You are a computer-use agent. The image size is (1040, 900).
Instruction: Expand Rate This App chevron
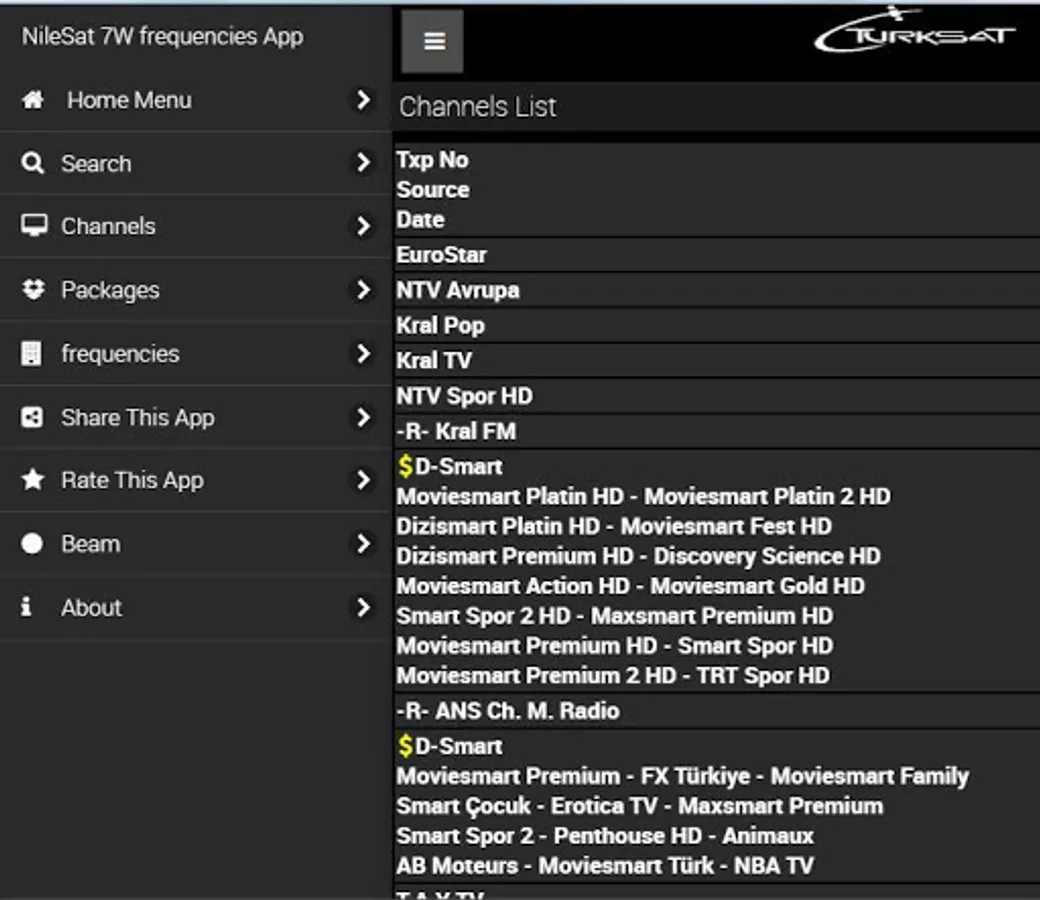(x=363, y=480)
